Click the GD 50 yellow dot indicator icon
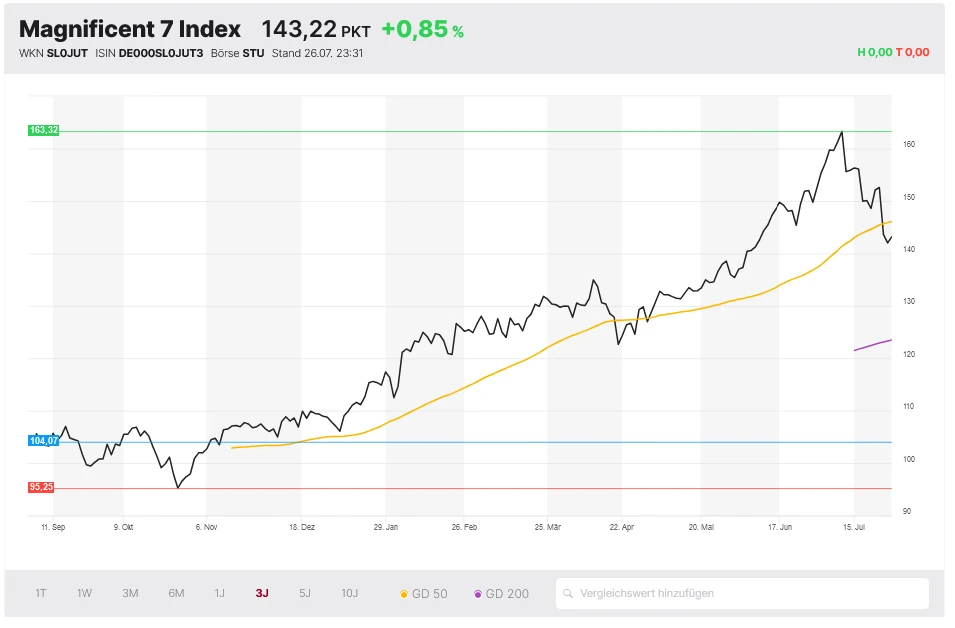 point(402,592)
